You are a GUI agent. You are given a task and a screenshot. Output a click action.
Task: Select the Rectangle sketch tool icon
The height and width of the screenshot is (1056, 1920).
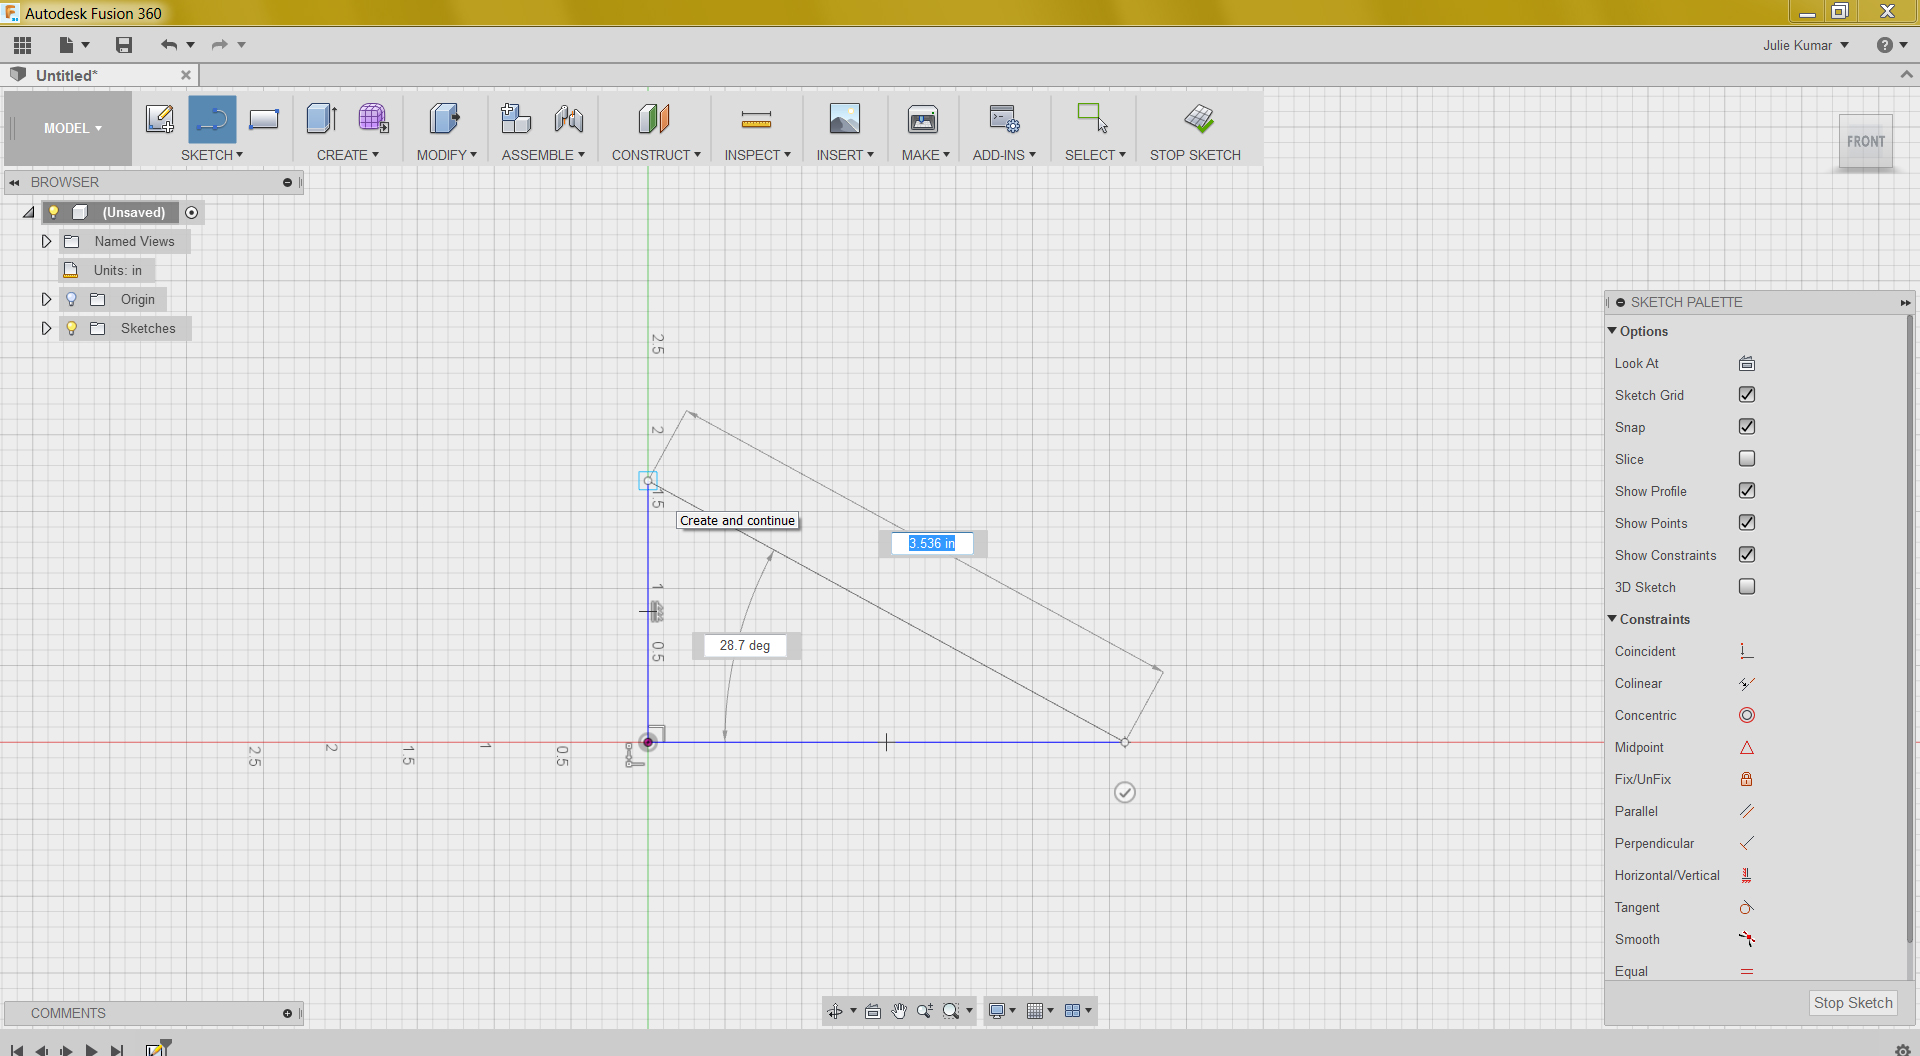pyautogui.click(x=264, y=119)
